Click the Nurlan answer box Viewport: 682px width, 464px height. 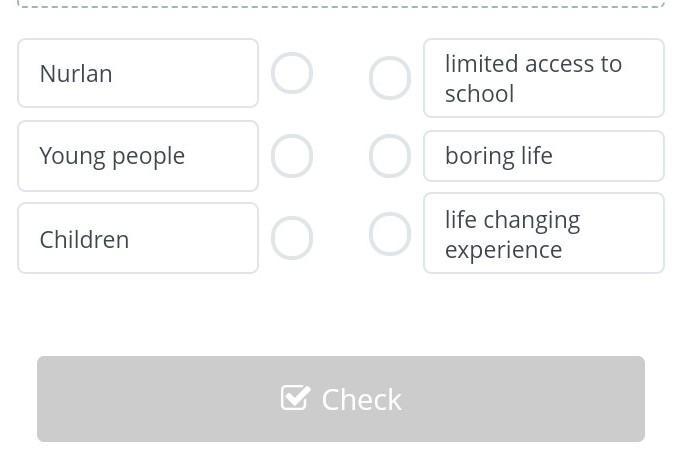pos(138,73)
